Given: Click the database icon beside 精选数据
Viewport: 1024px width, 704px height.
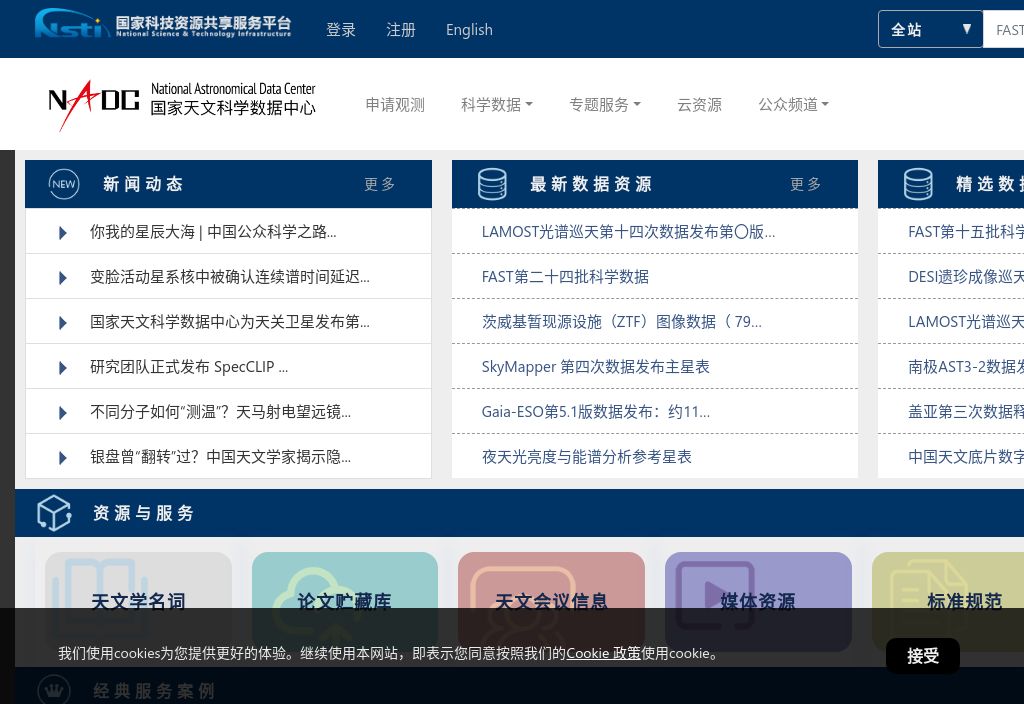Looking at the screenshot, I should point(918,184).
